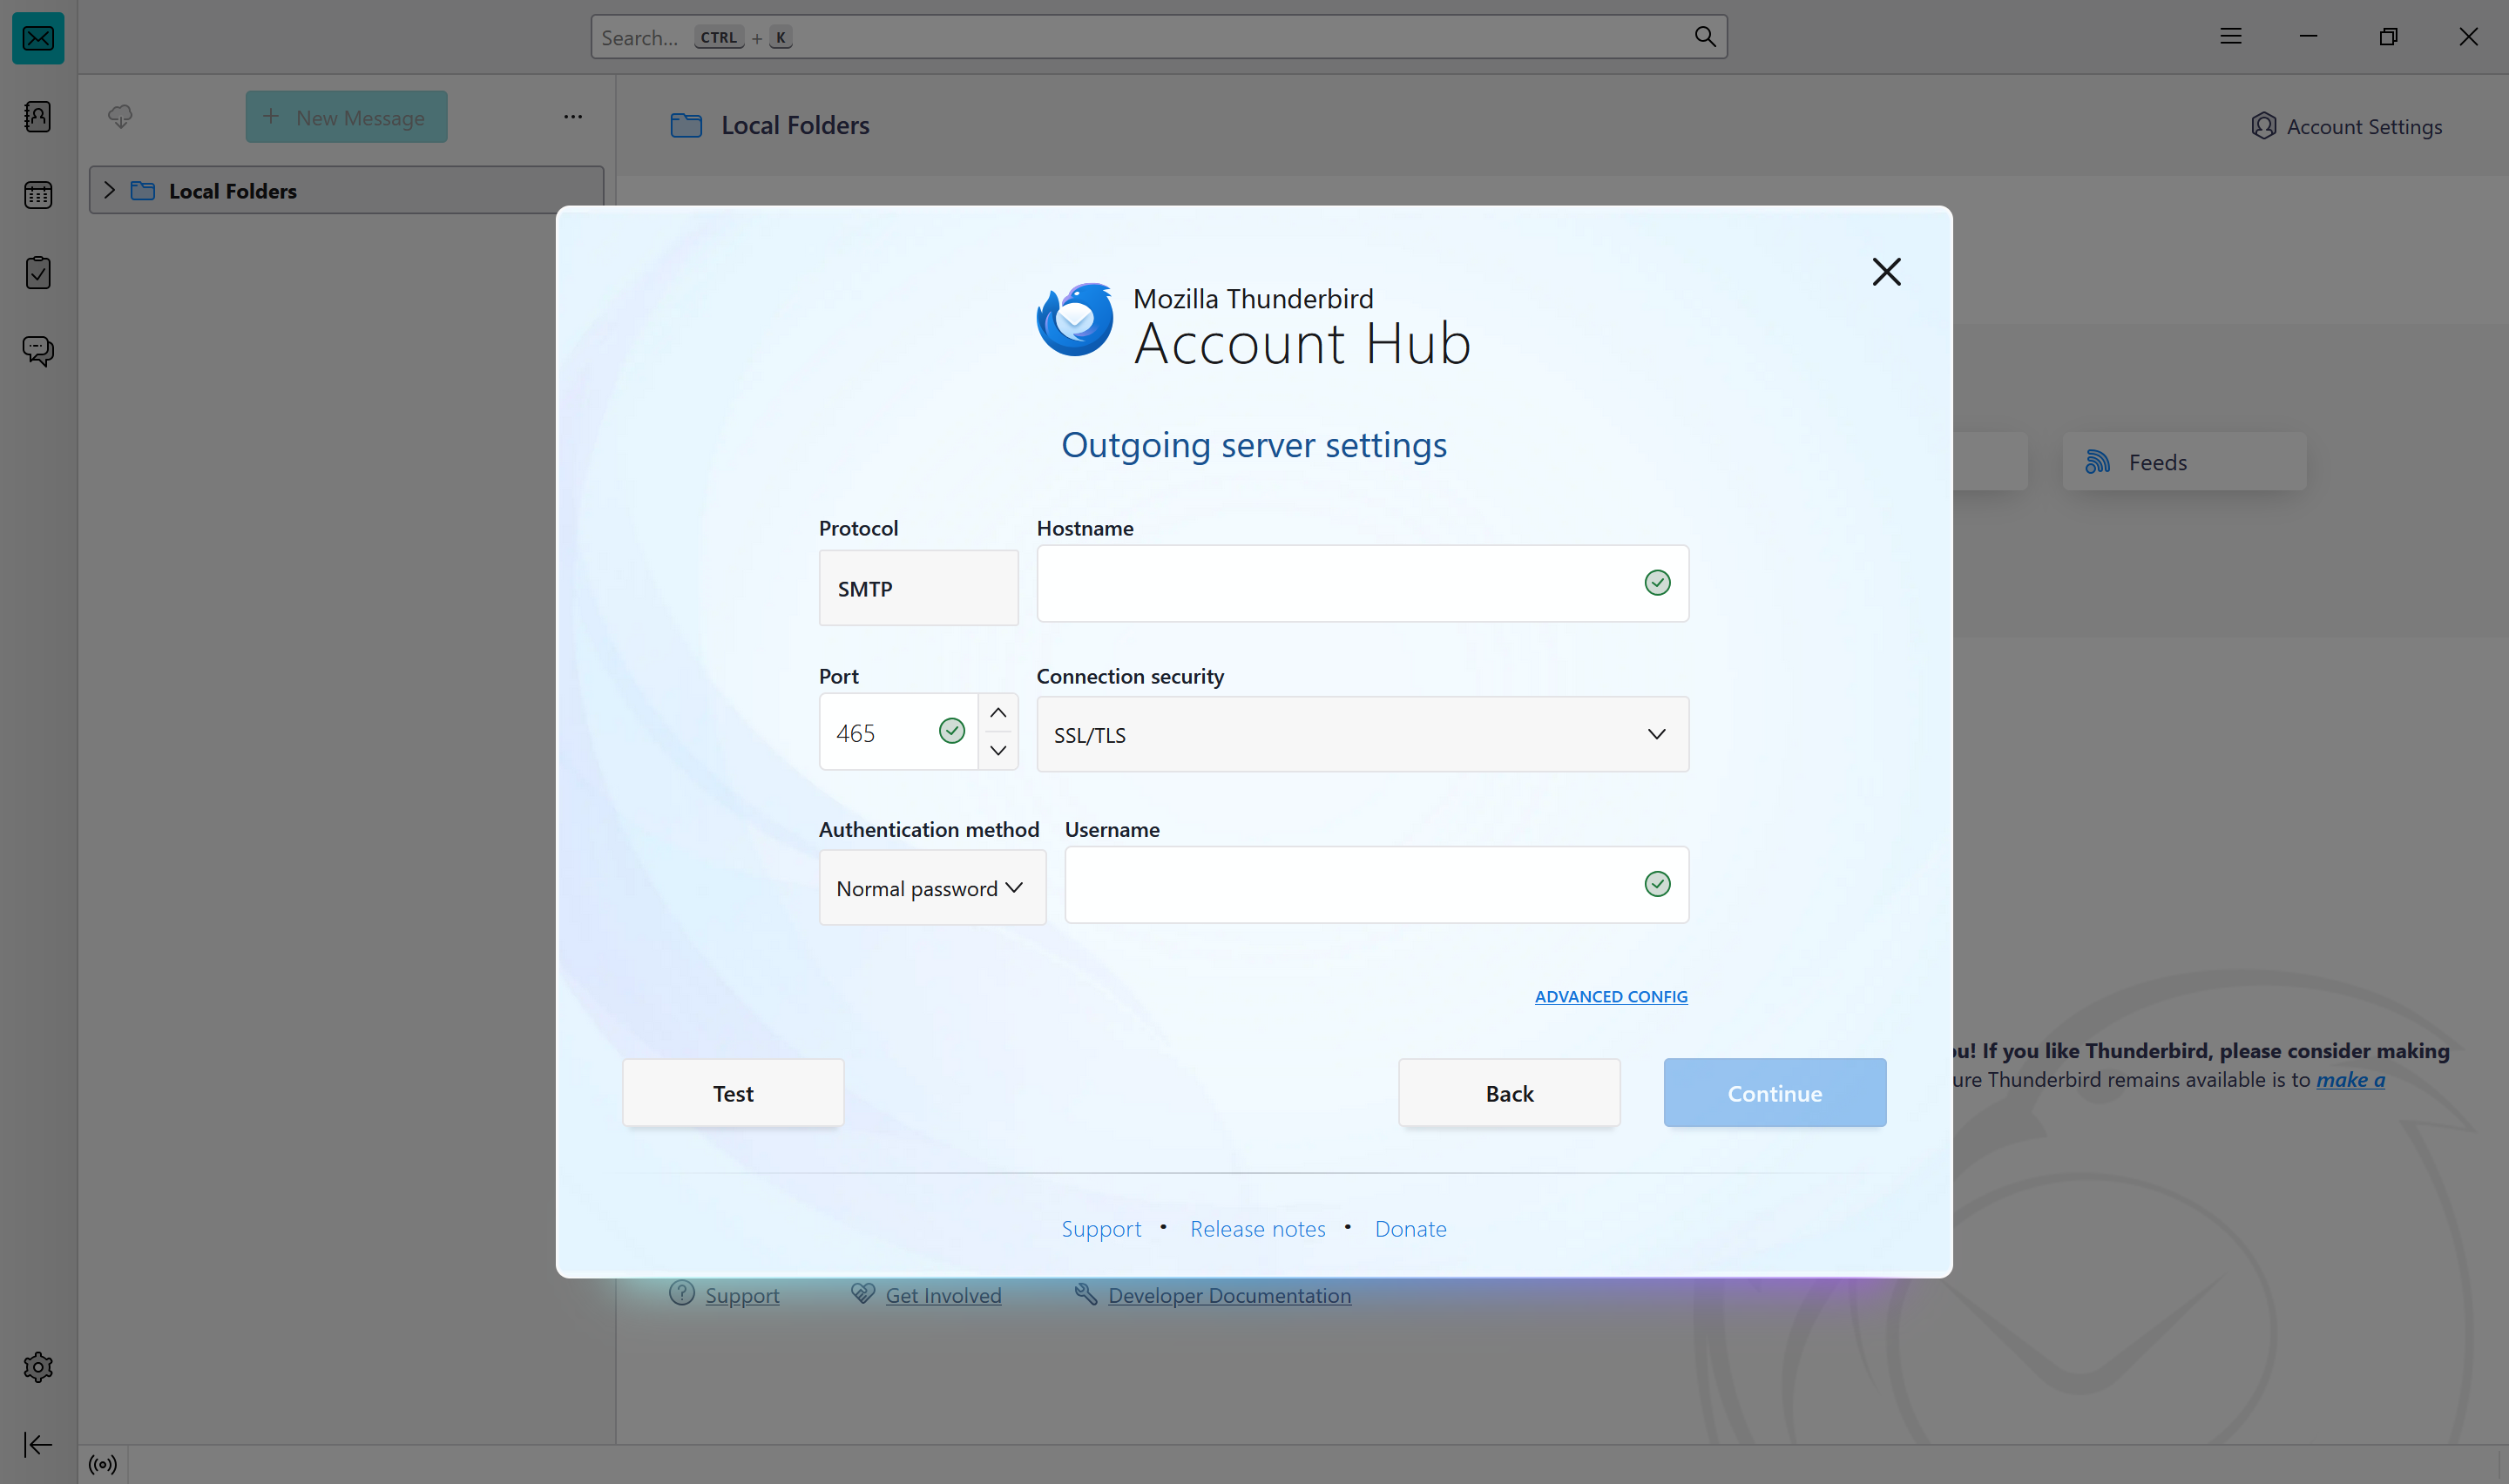Open the ADVANCED CONFIG link
Viewport: 2509px width, 1484px height.
coord(1611,997)
